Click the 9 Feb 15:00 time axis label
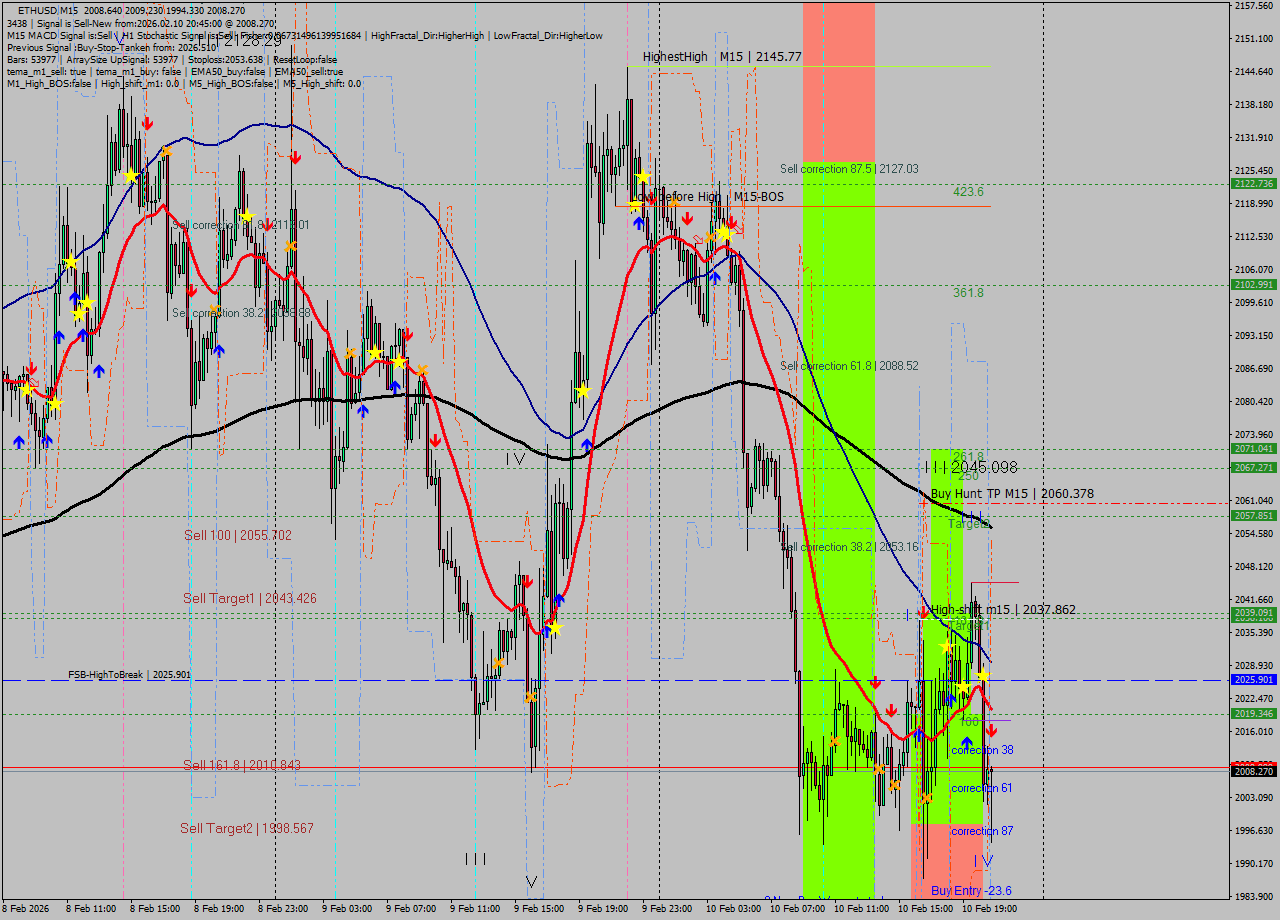 click(x=538, y=909)
